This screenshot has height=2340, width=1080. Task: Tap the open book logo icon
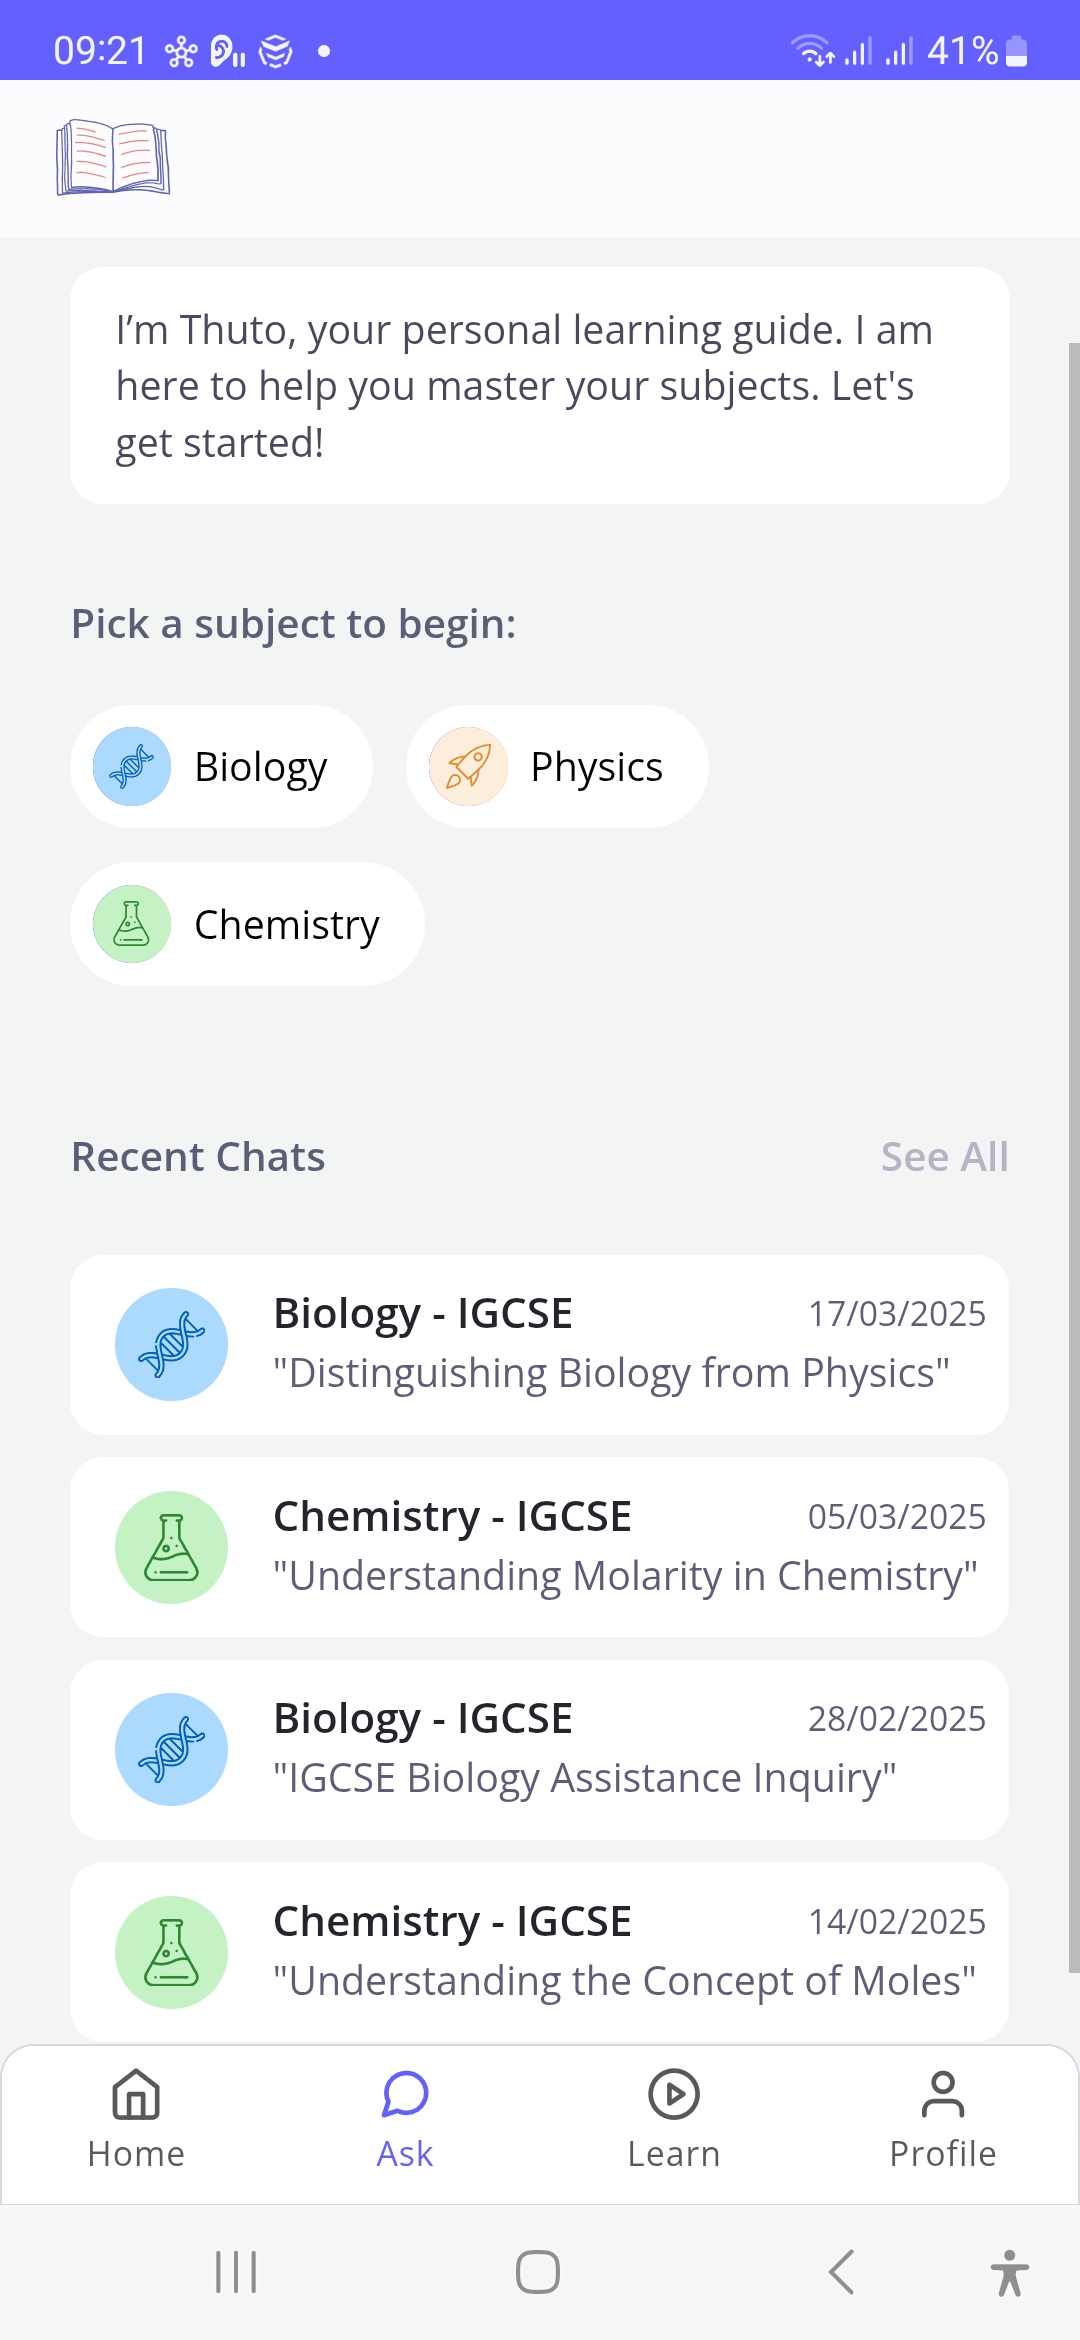pyautogui.click(x=113, y=157)
